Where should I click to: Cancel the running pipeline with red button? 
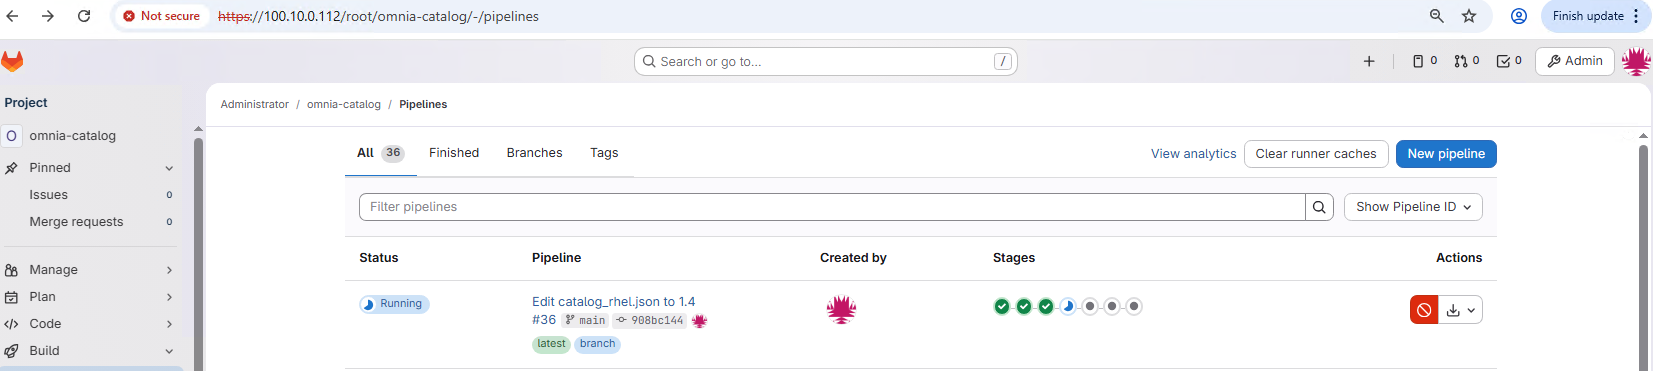(1424, 310)
